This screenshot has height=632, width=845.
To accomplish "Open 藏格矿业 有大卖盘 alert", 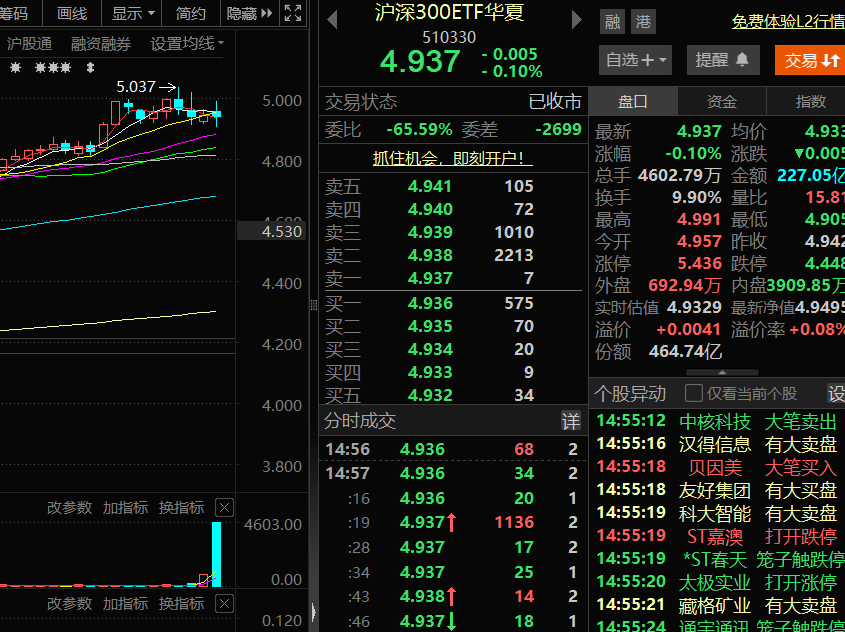I will 719,605.
